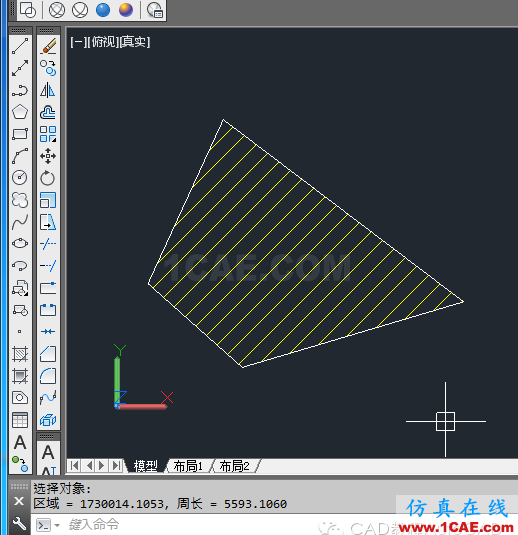Pick the Circle draw tool

[20, 177]
